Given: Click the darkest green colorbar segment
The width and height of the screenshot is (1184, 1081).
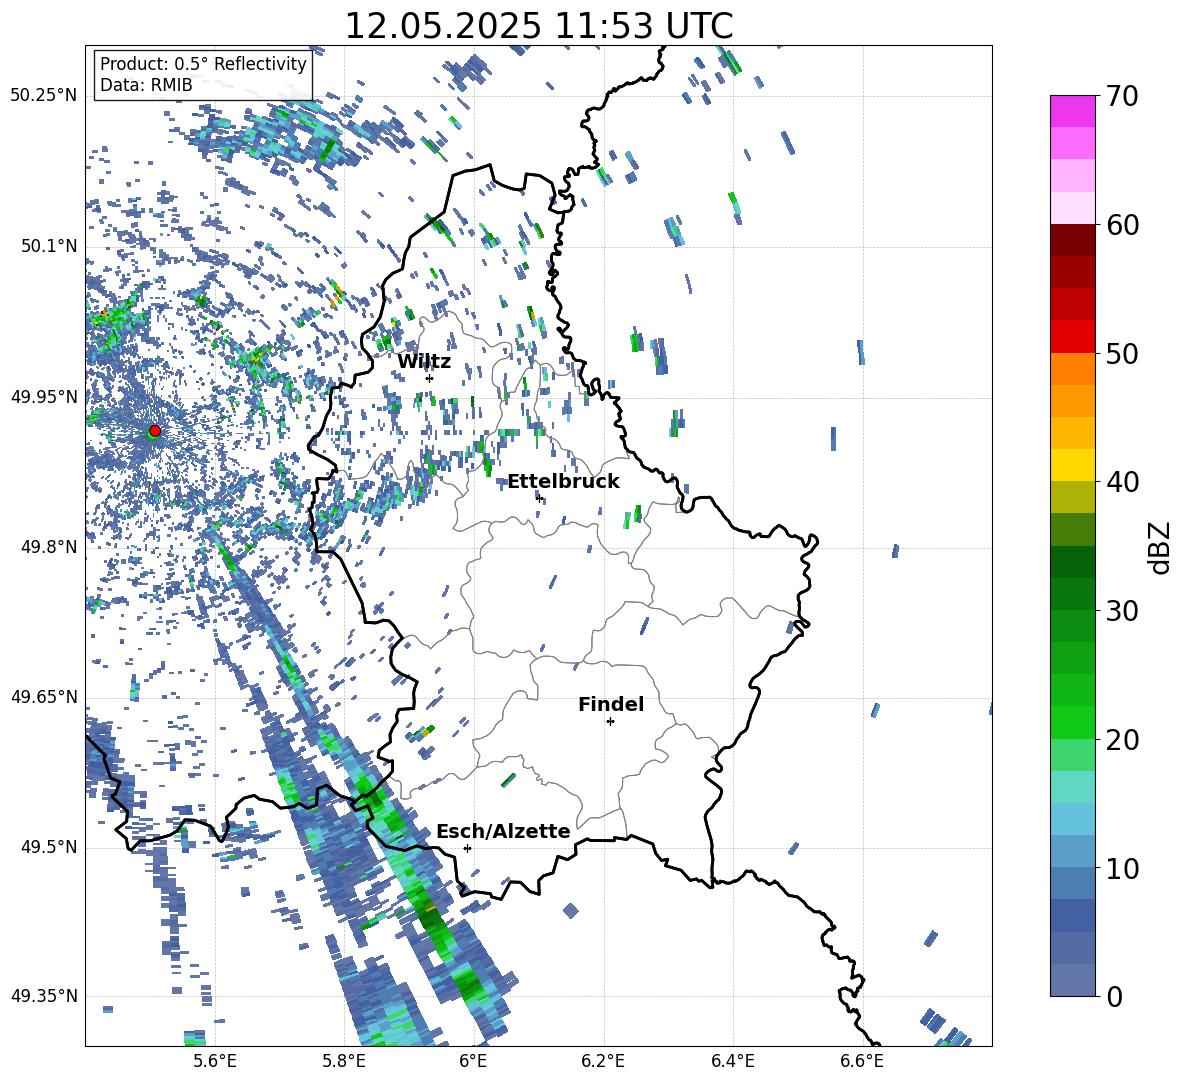Looking at the screenshot, I should click(1072, 562).
